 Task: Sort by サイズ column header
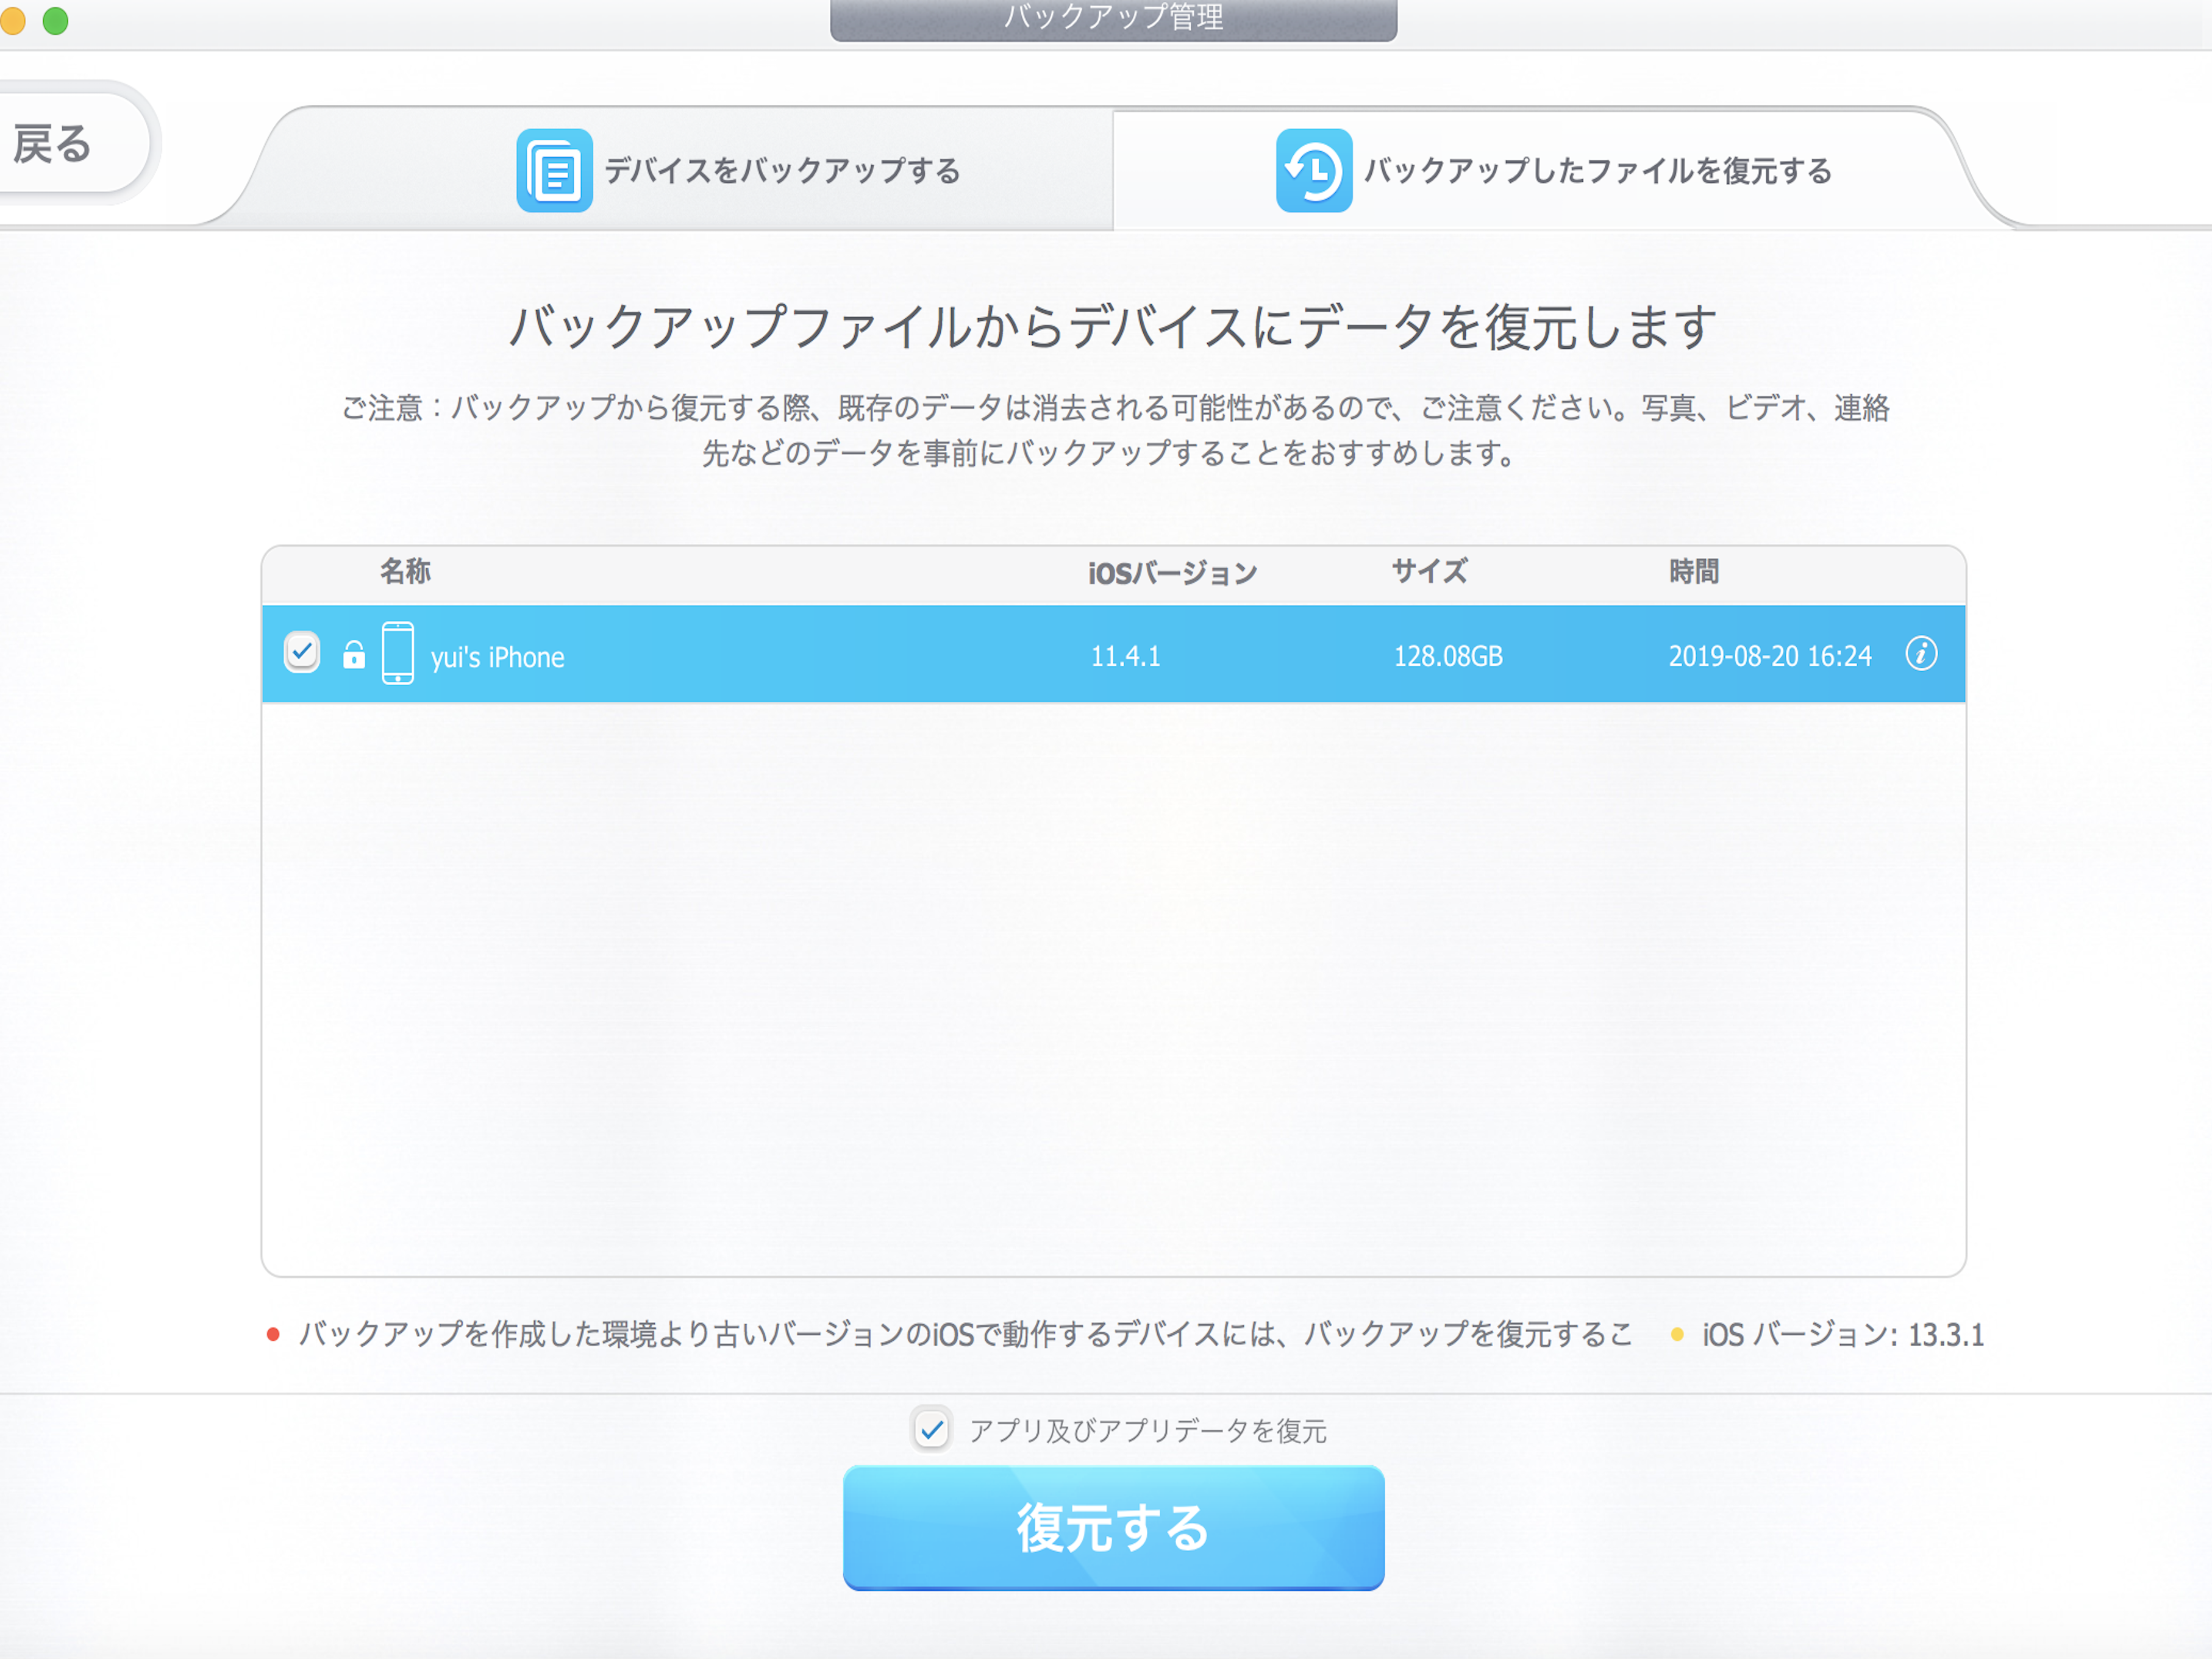[1430, 571]
